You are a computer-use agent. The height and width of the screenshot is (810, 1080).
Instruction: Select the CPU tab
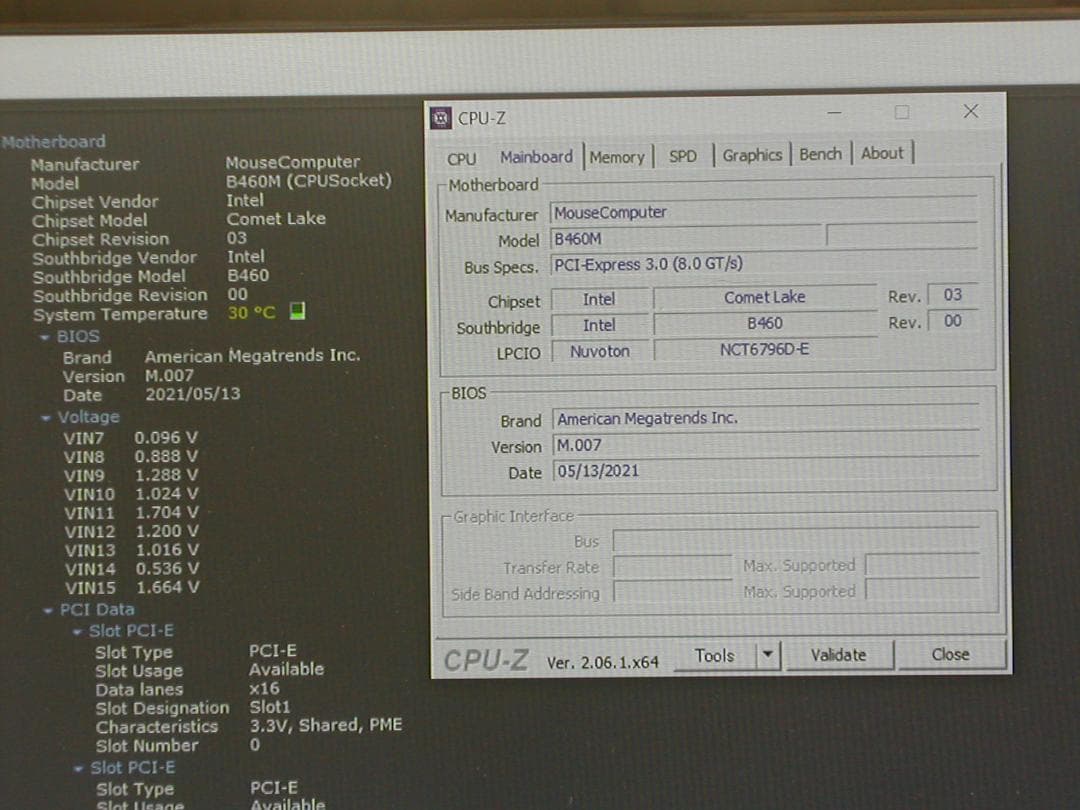tap(461, 158)
